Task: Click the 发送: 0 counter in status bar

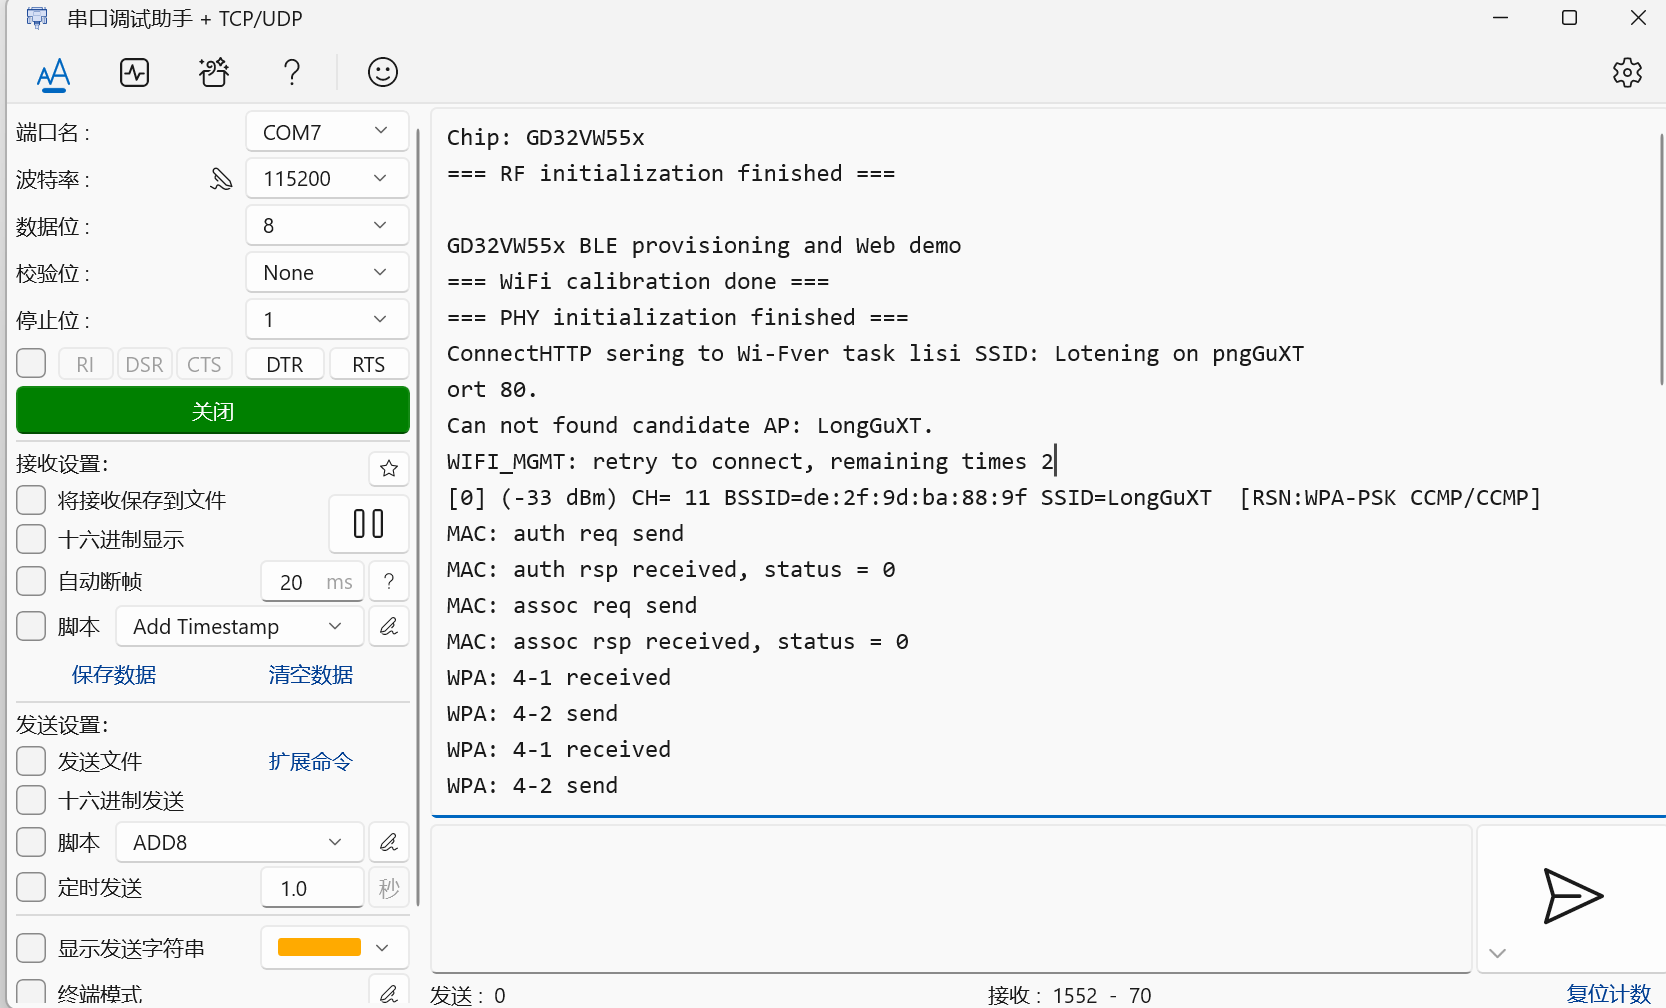Action: (468, 995)
